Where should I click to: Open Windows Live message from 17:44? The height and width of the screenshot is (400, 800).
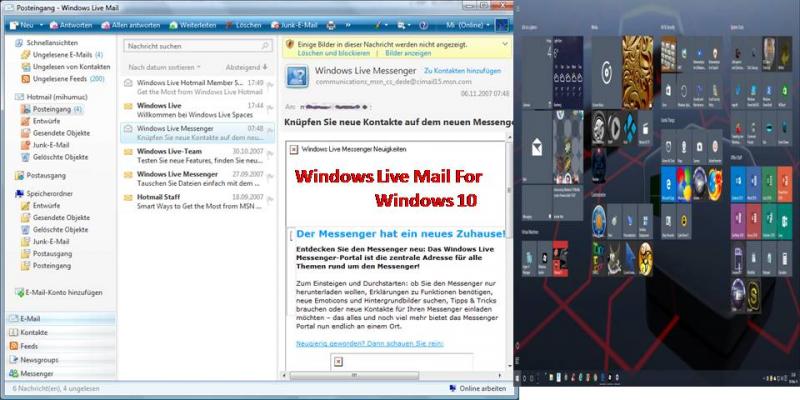198,110
